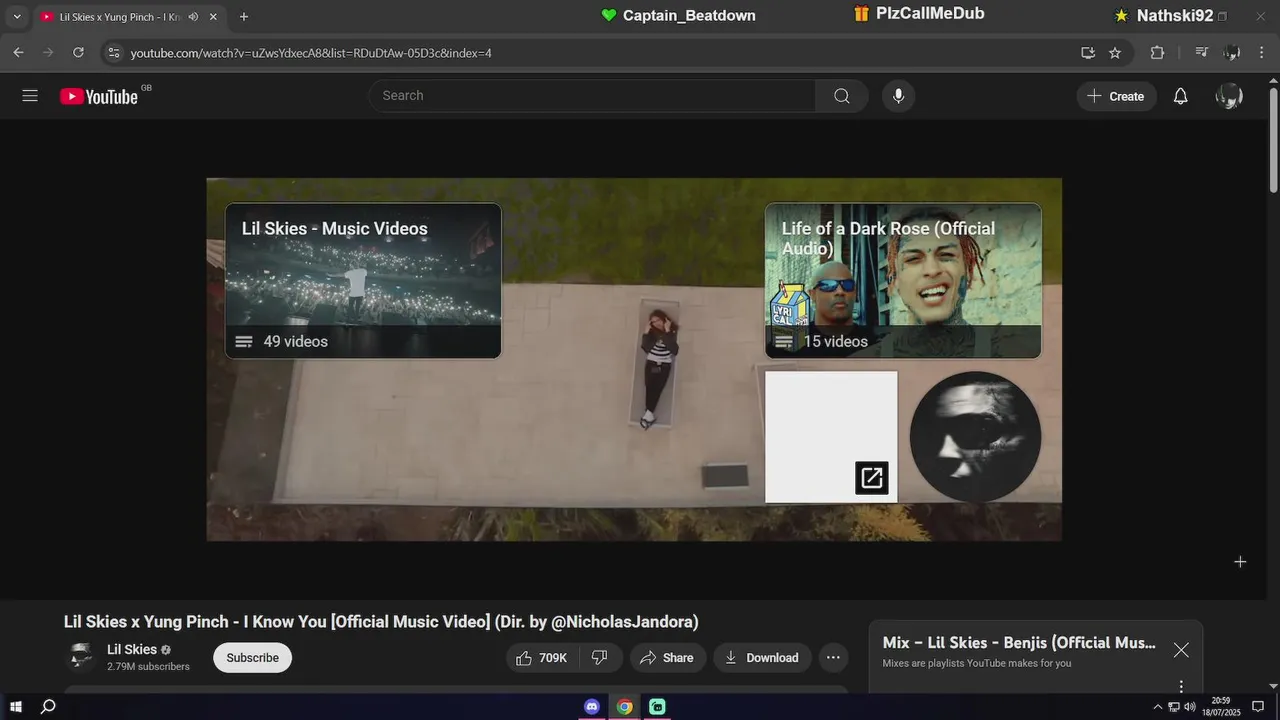
Task: Share the video
Action: pyautogui.click(x=667, y=657)
